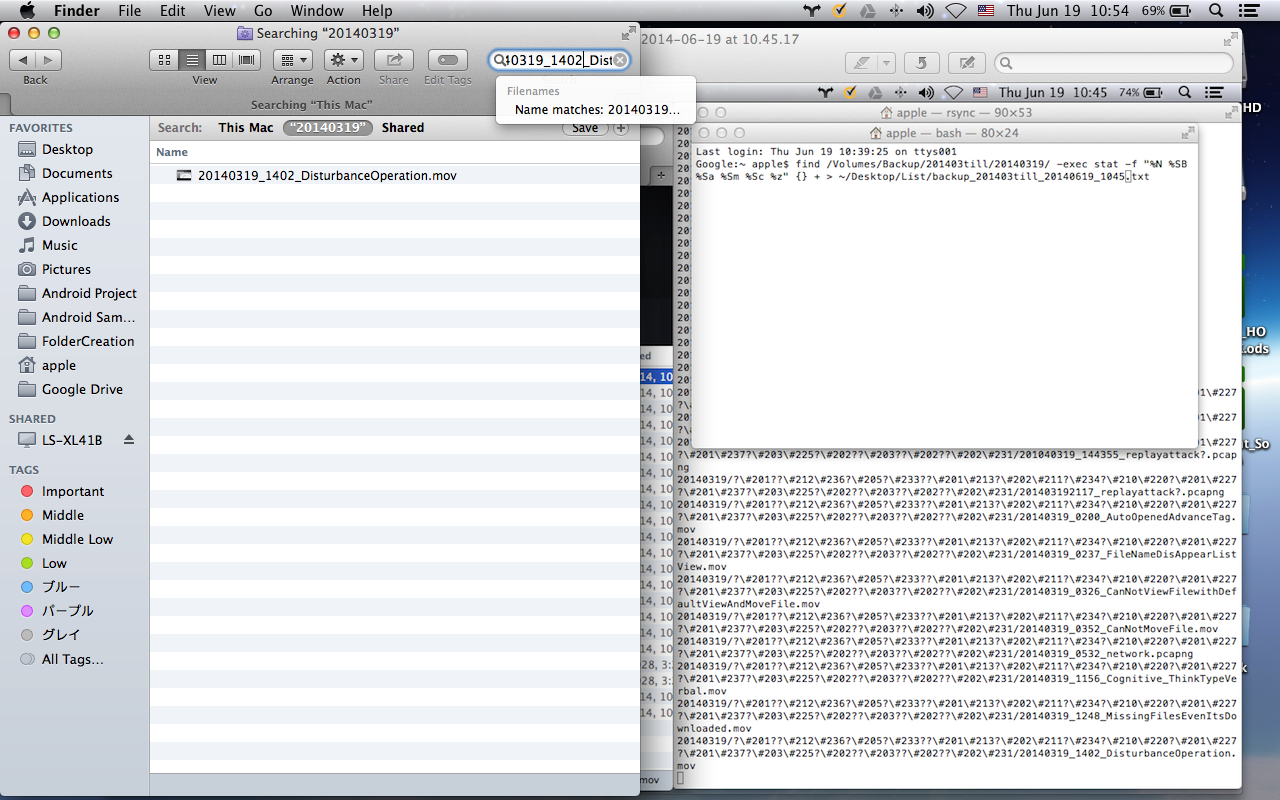Viewport: 1280px width, 800px height.
Task: Eject the LS-XL41B device
Action: pos(128,440)
